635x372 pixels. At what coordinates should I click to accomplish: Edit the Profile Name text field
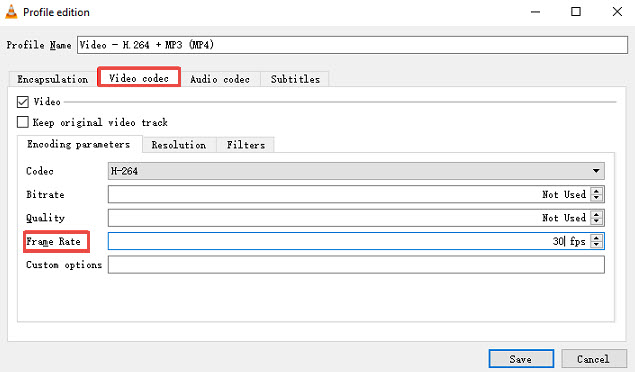[x=352, y=45]
